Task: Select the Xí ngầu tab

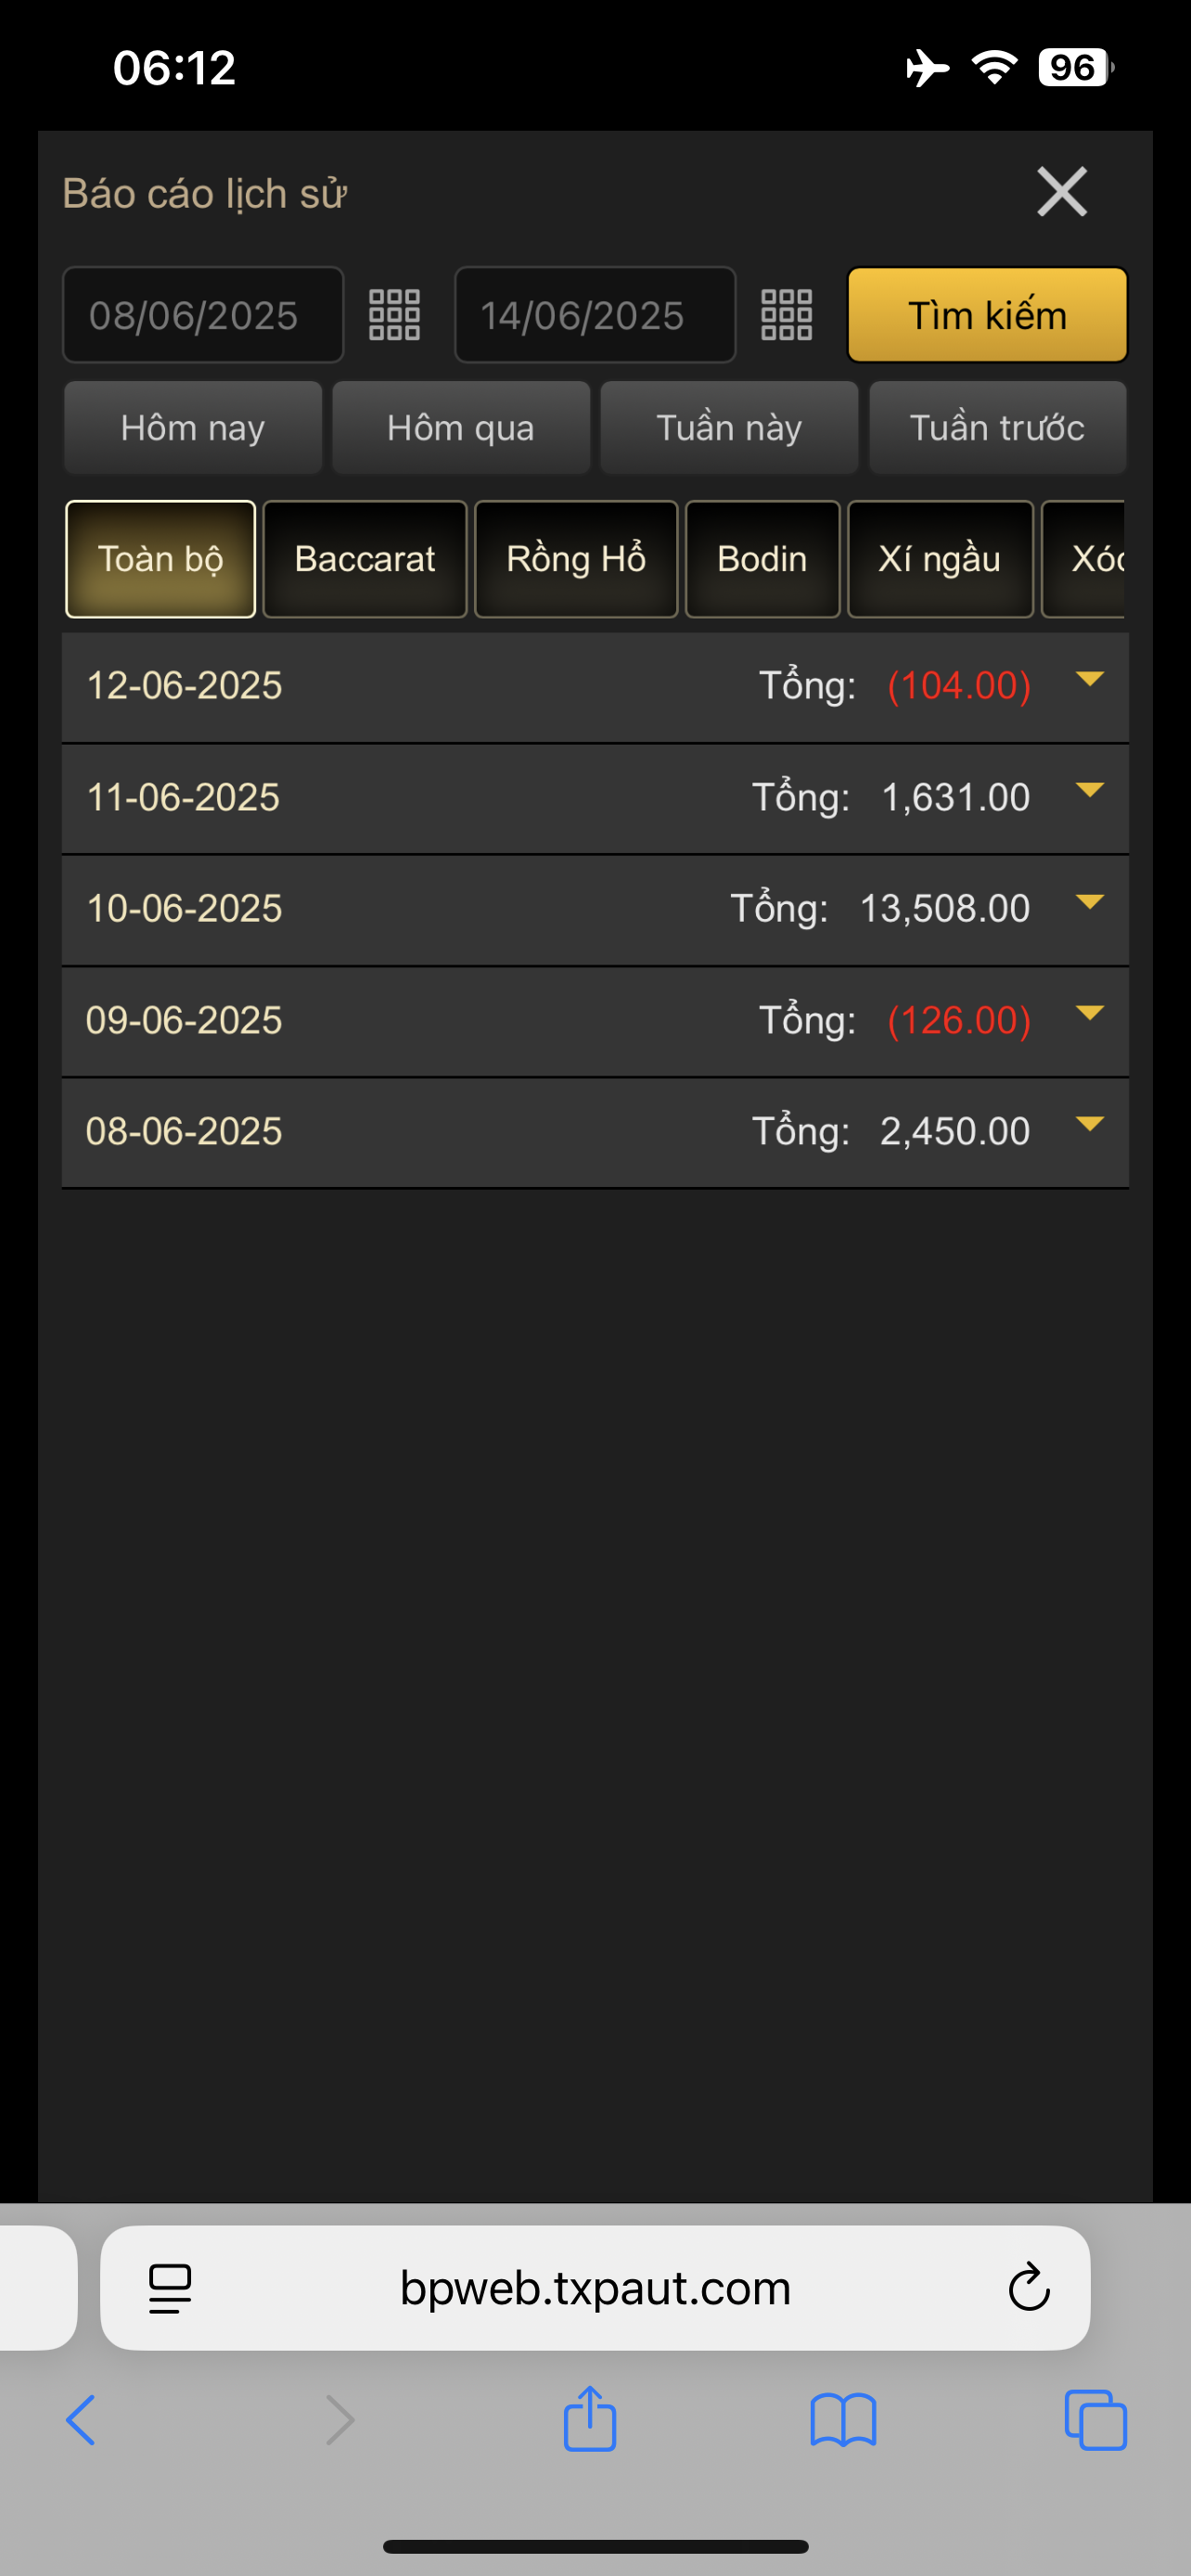Action: (x=940, y=559)
